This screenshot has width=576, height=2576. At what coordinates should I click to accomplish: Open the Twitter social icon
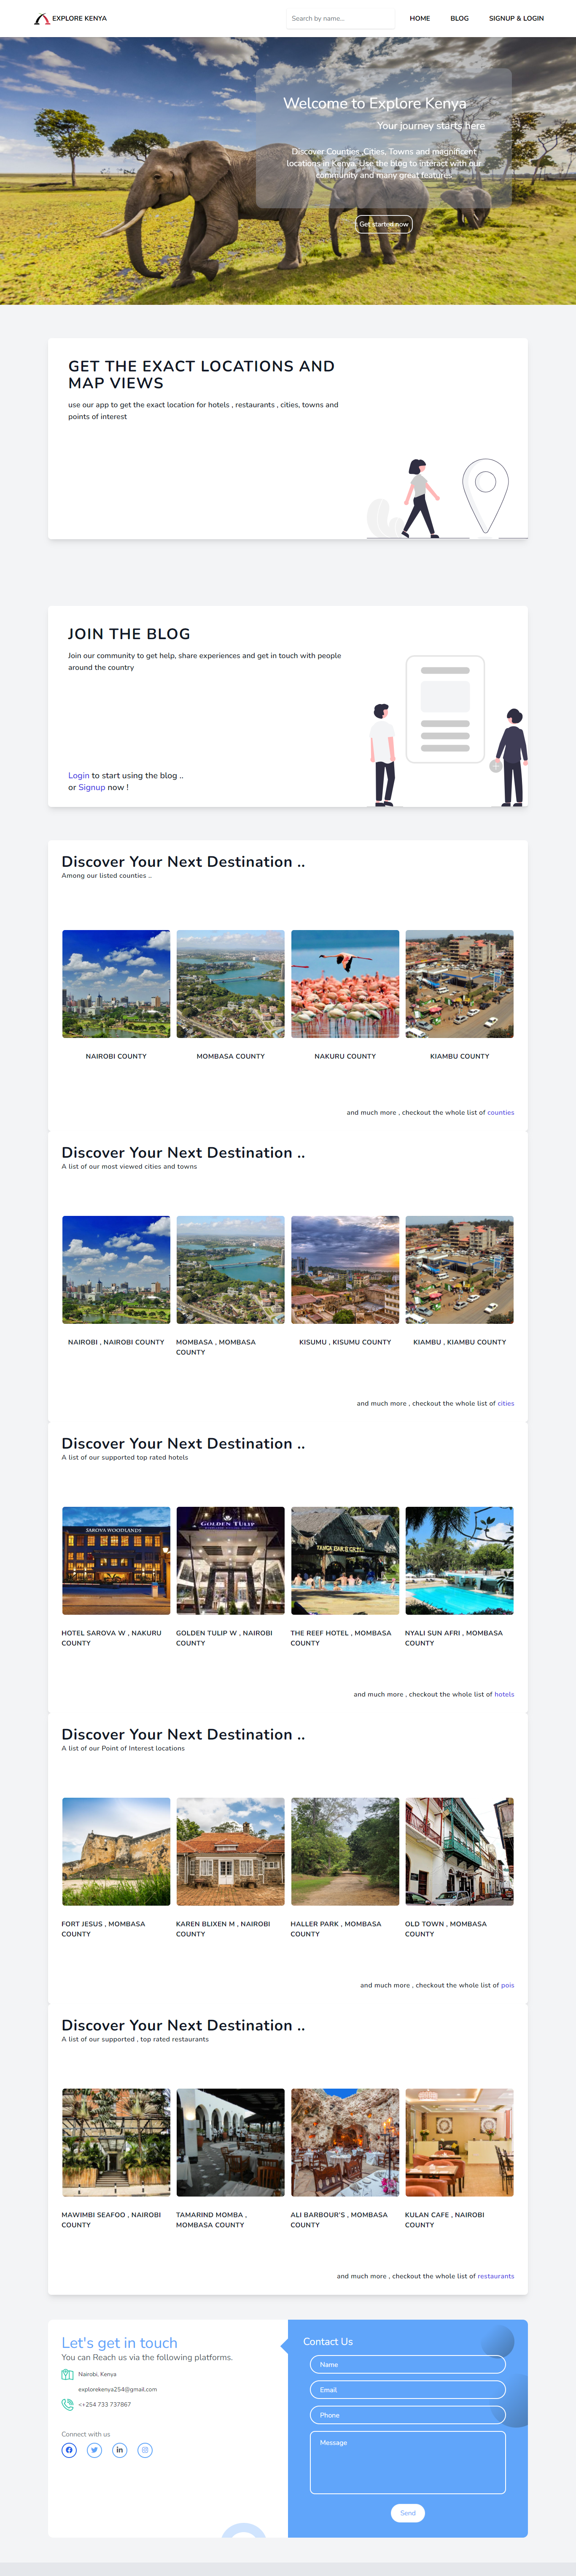(x=94, y=2449)
